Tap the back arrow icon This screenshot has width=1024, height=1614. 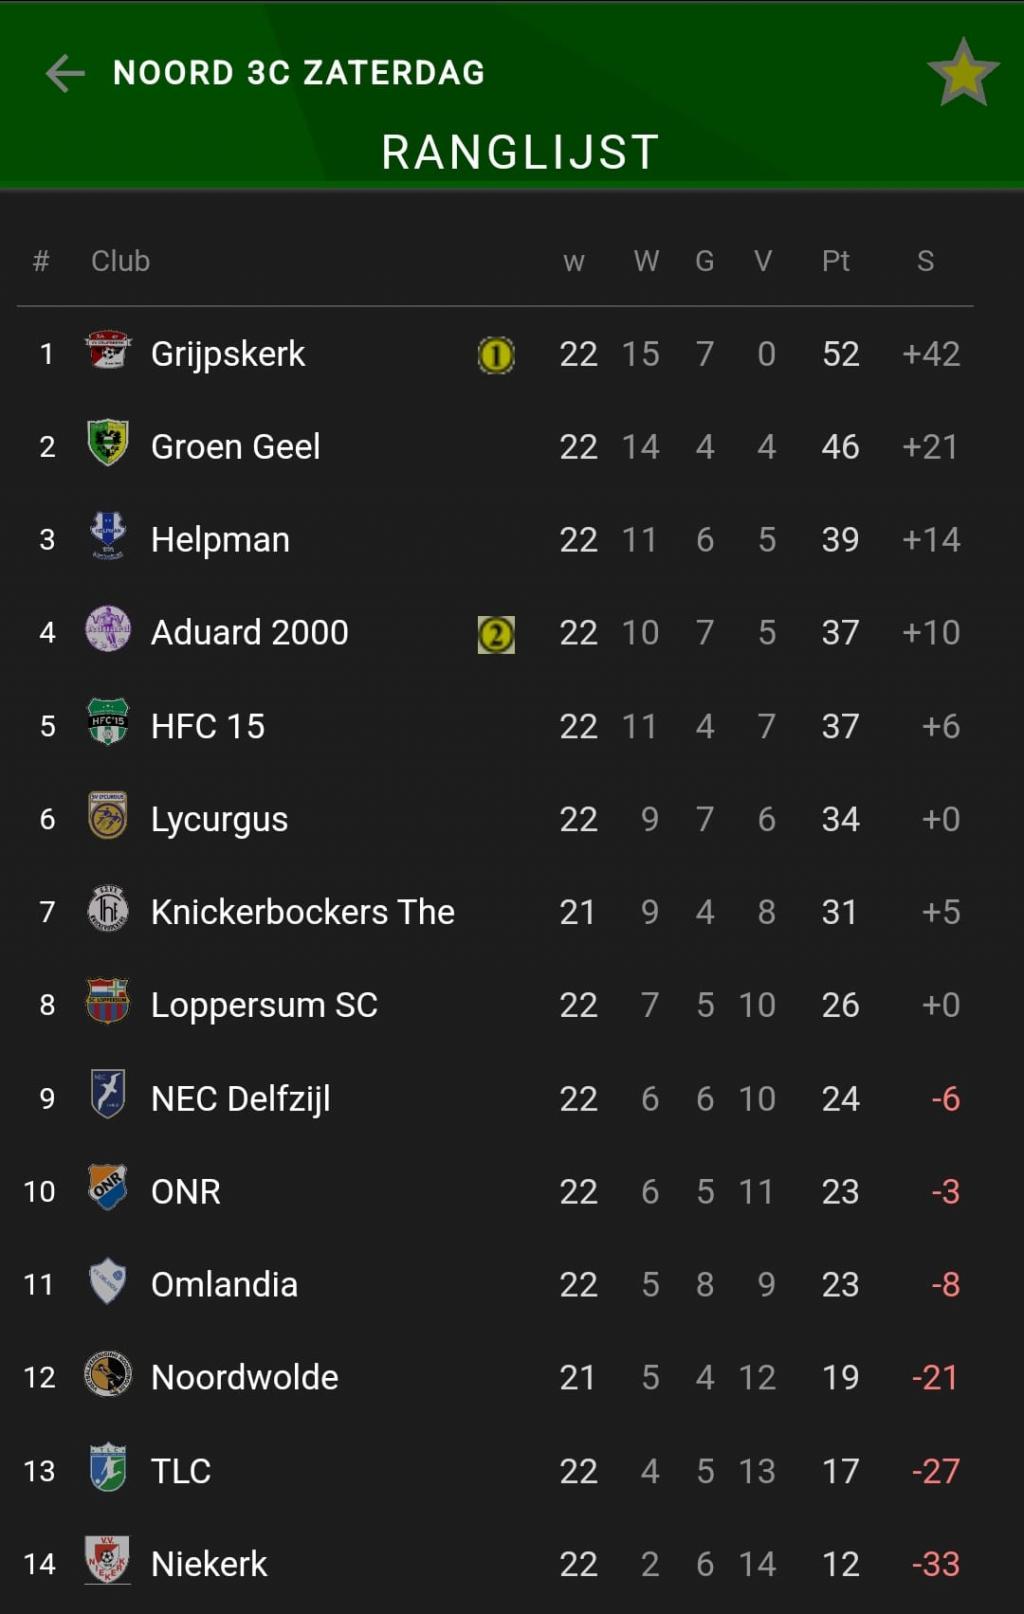point(65,73)
